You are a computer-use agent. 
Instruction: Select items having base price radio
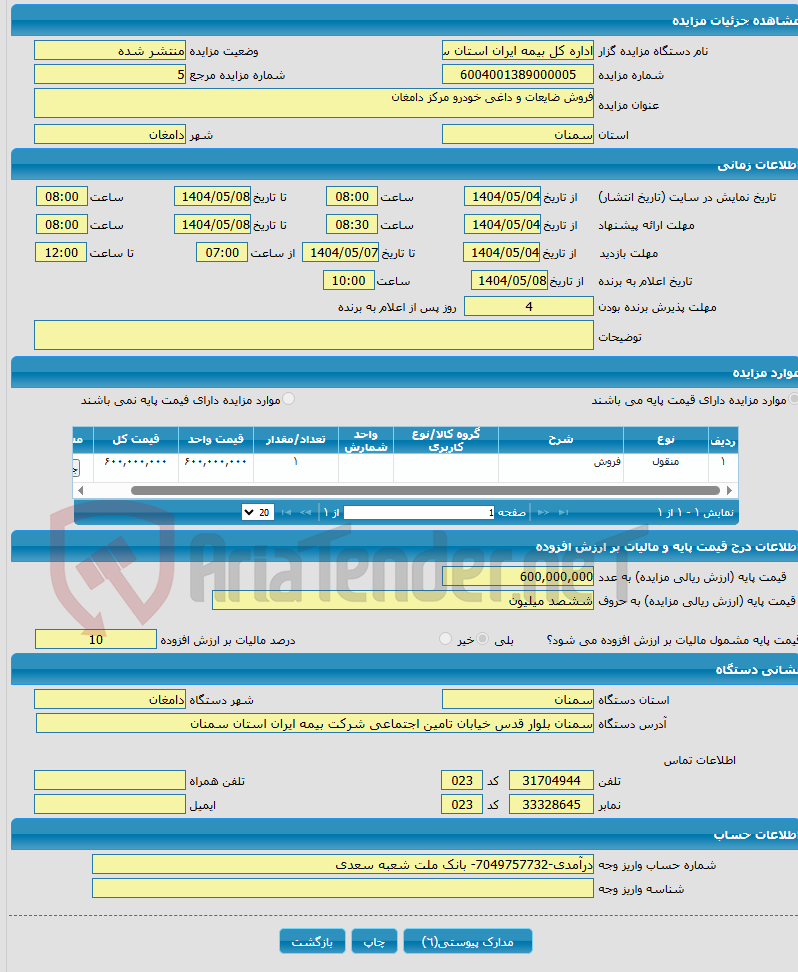tap(793, 399)
